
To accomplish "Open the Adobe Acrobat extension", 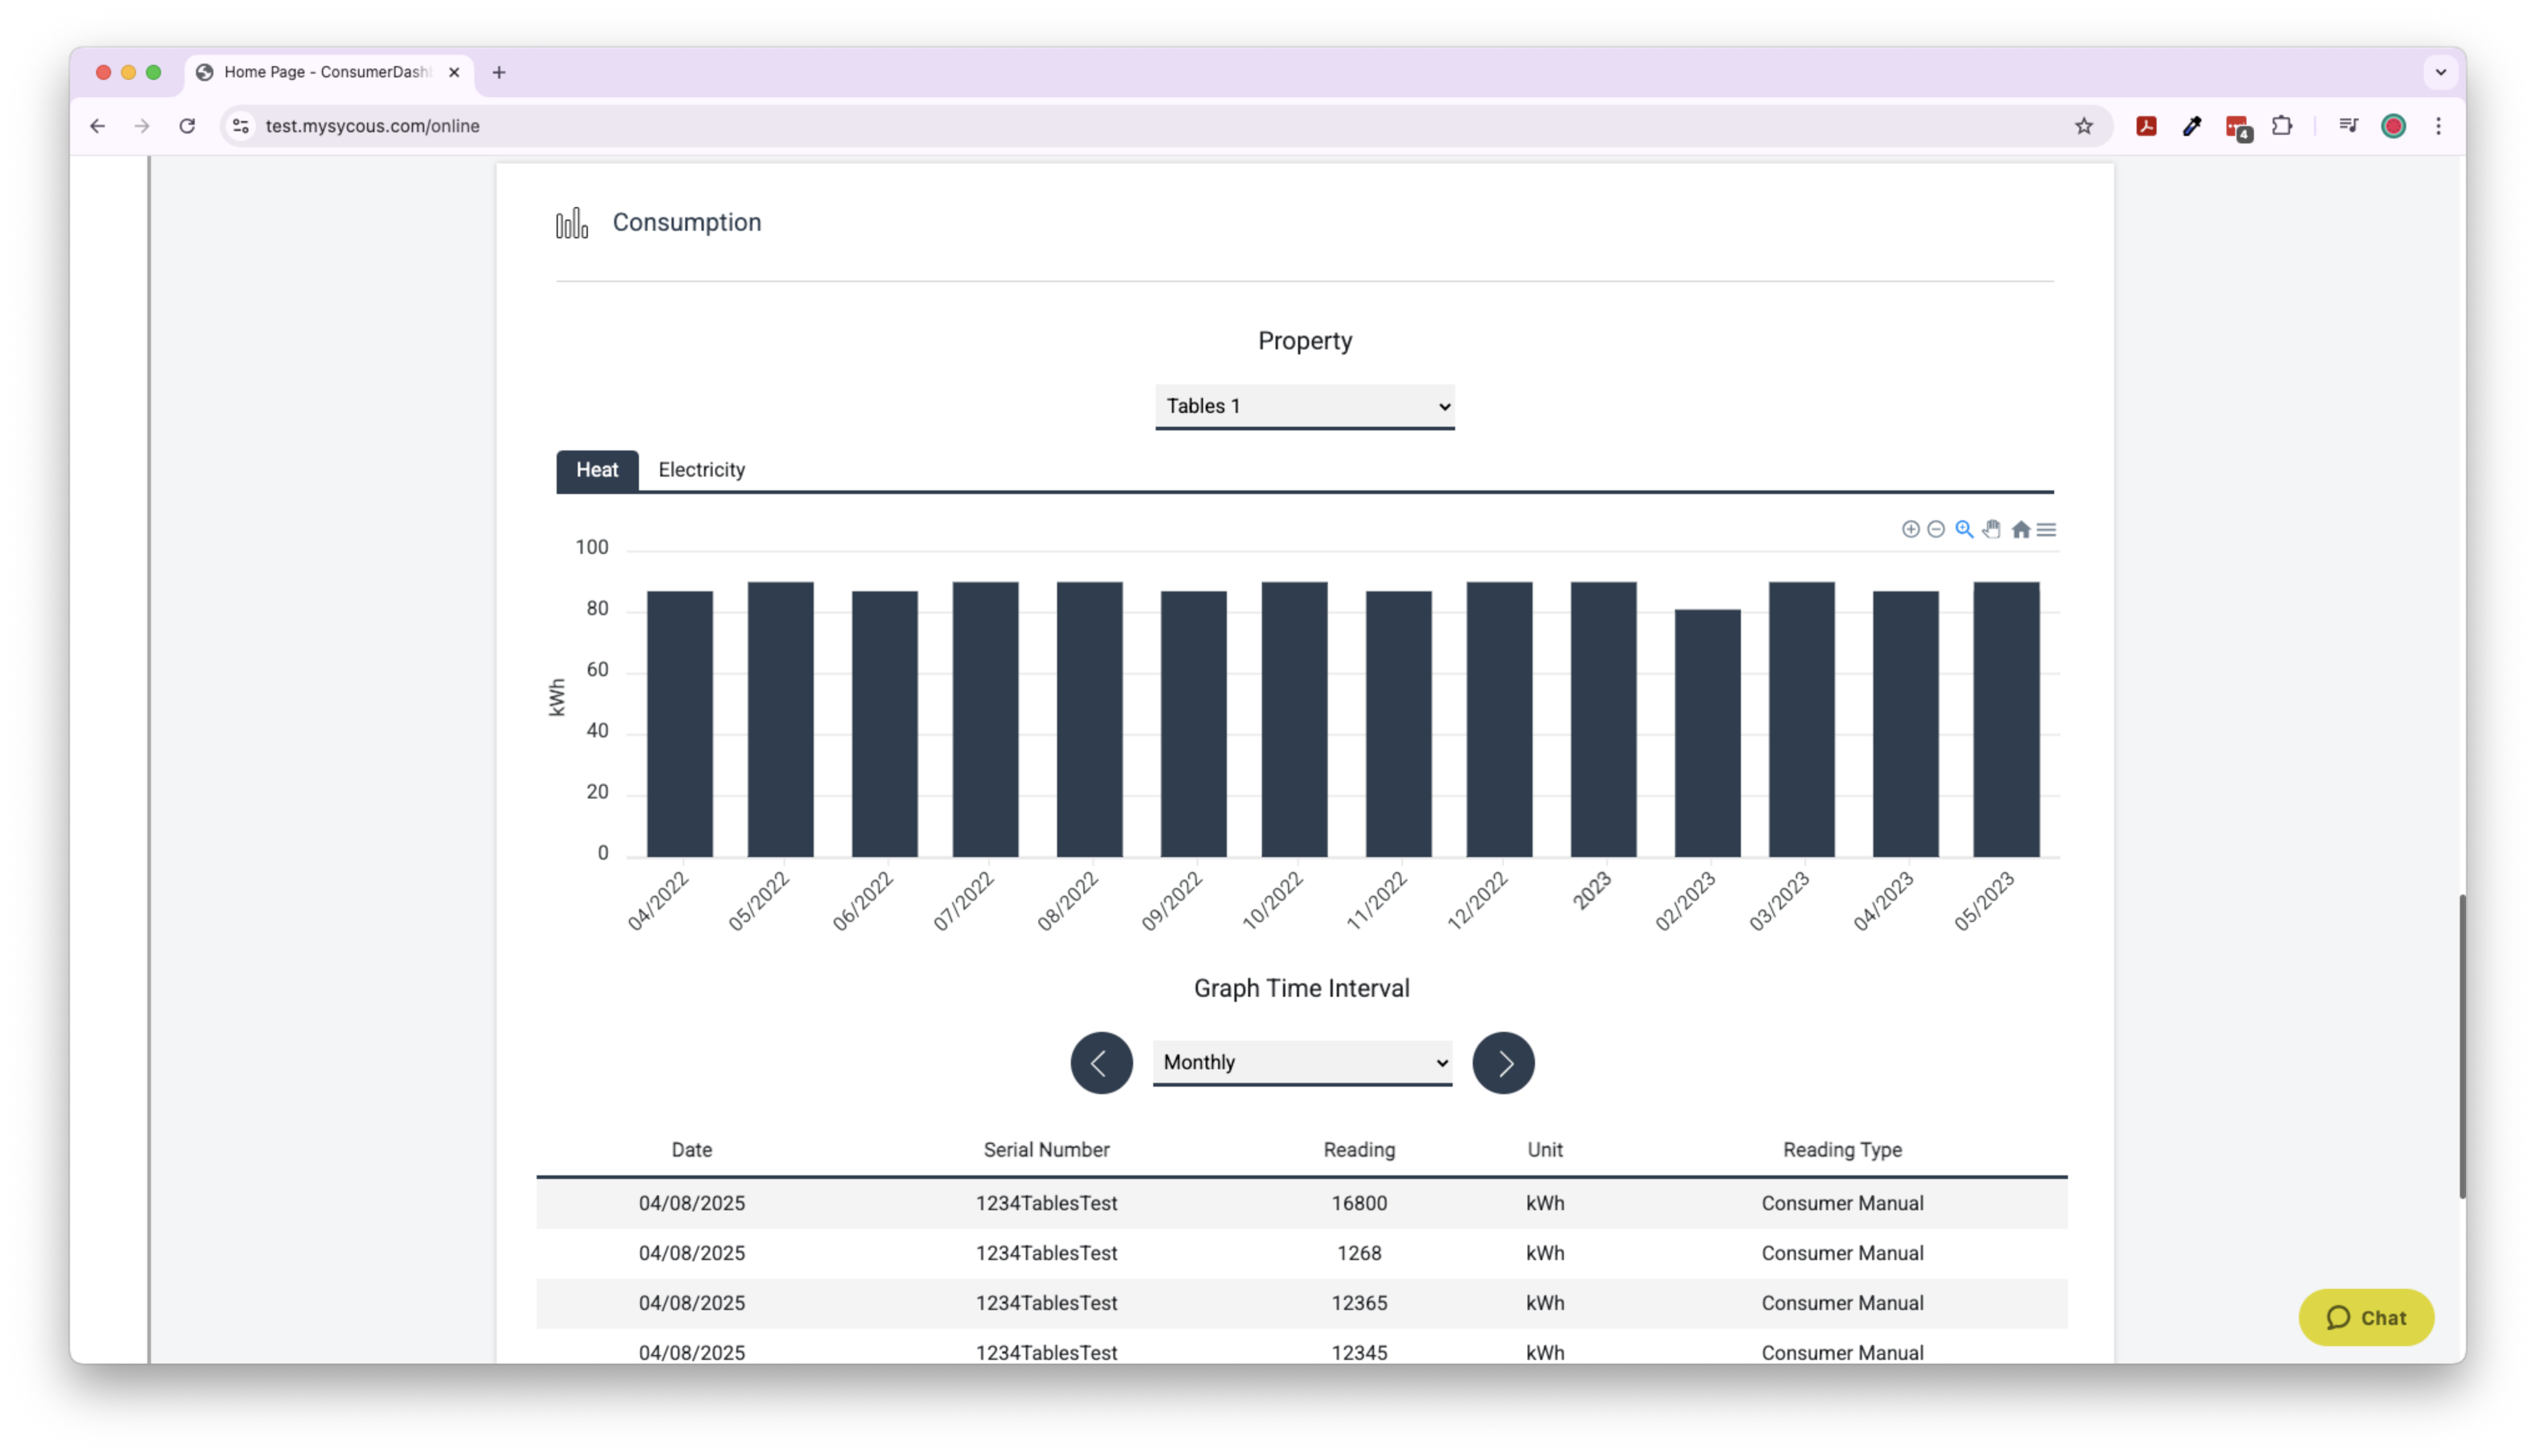I will pyautogui.click(x=2146, y=126).
